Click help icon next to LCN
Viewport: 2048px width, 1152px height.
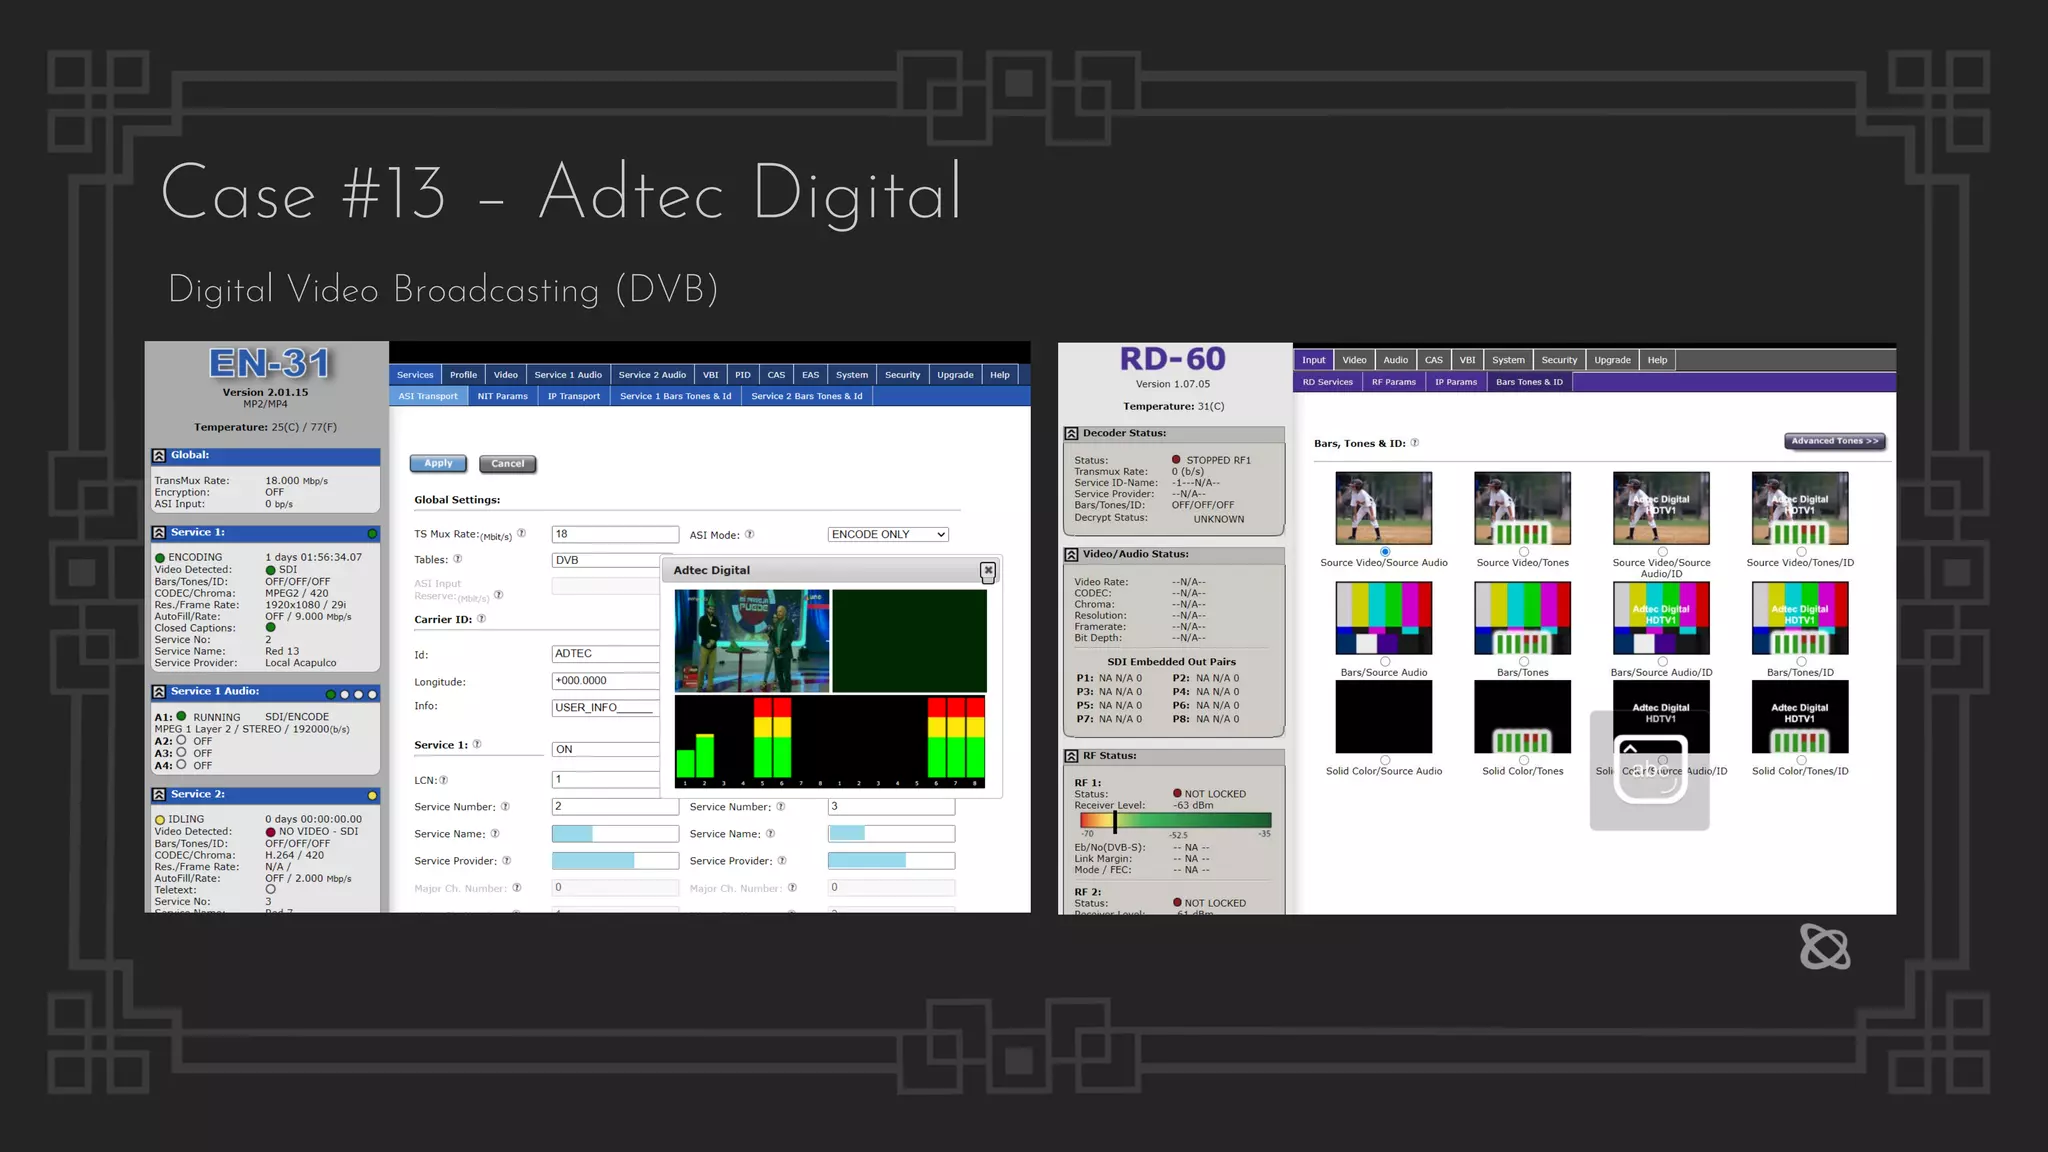coord(443,780)
